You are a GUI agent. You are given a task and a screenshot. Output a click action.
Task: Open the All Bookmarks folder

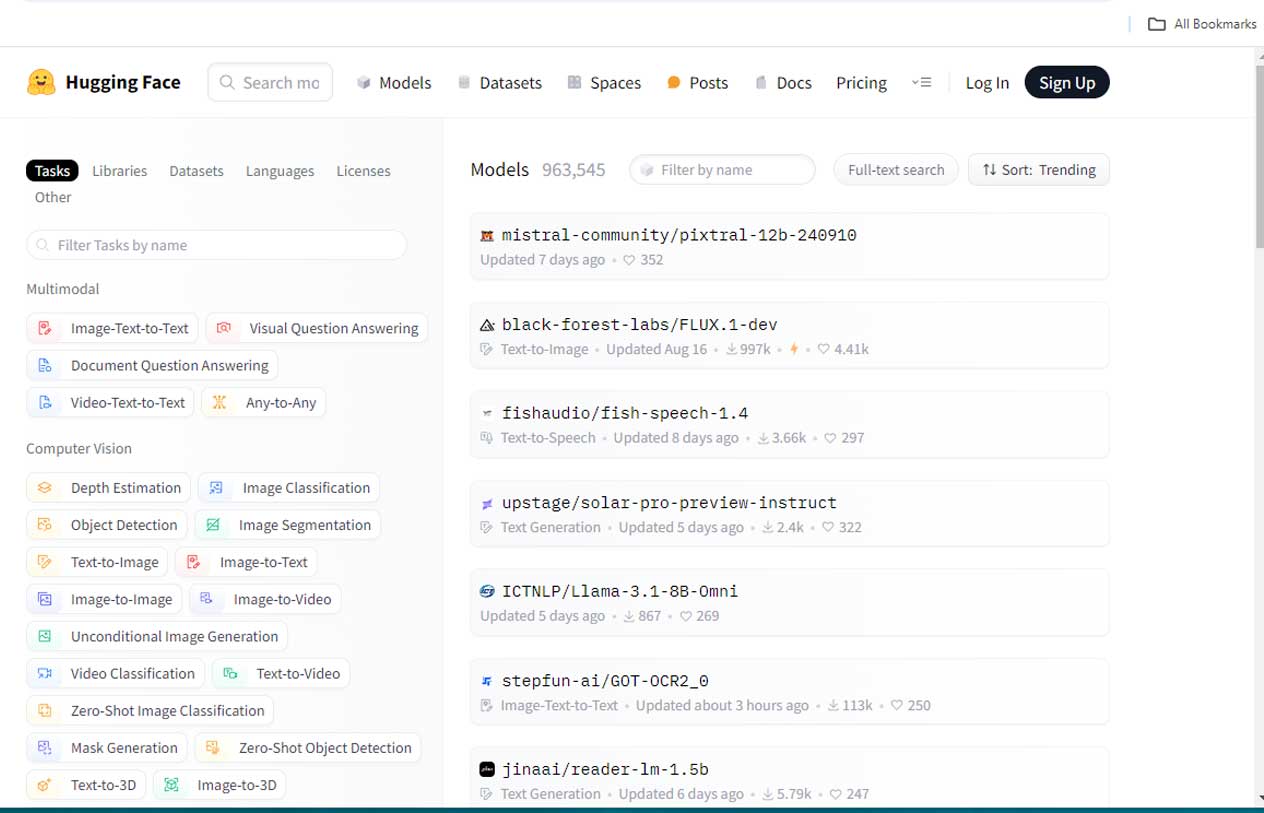tap(1202, 24)
